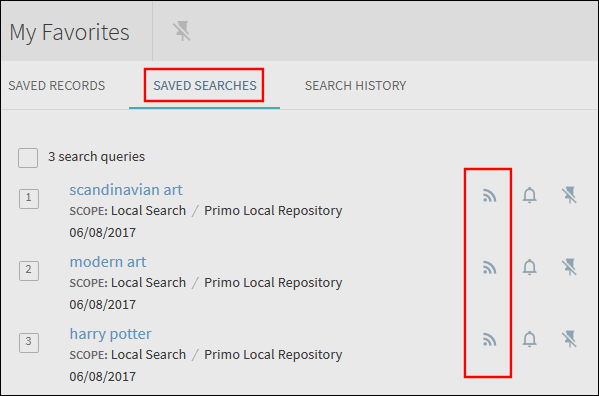
Task: Select saved search number 3 box
Action: click(x=29, y=343)
